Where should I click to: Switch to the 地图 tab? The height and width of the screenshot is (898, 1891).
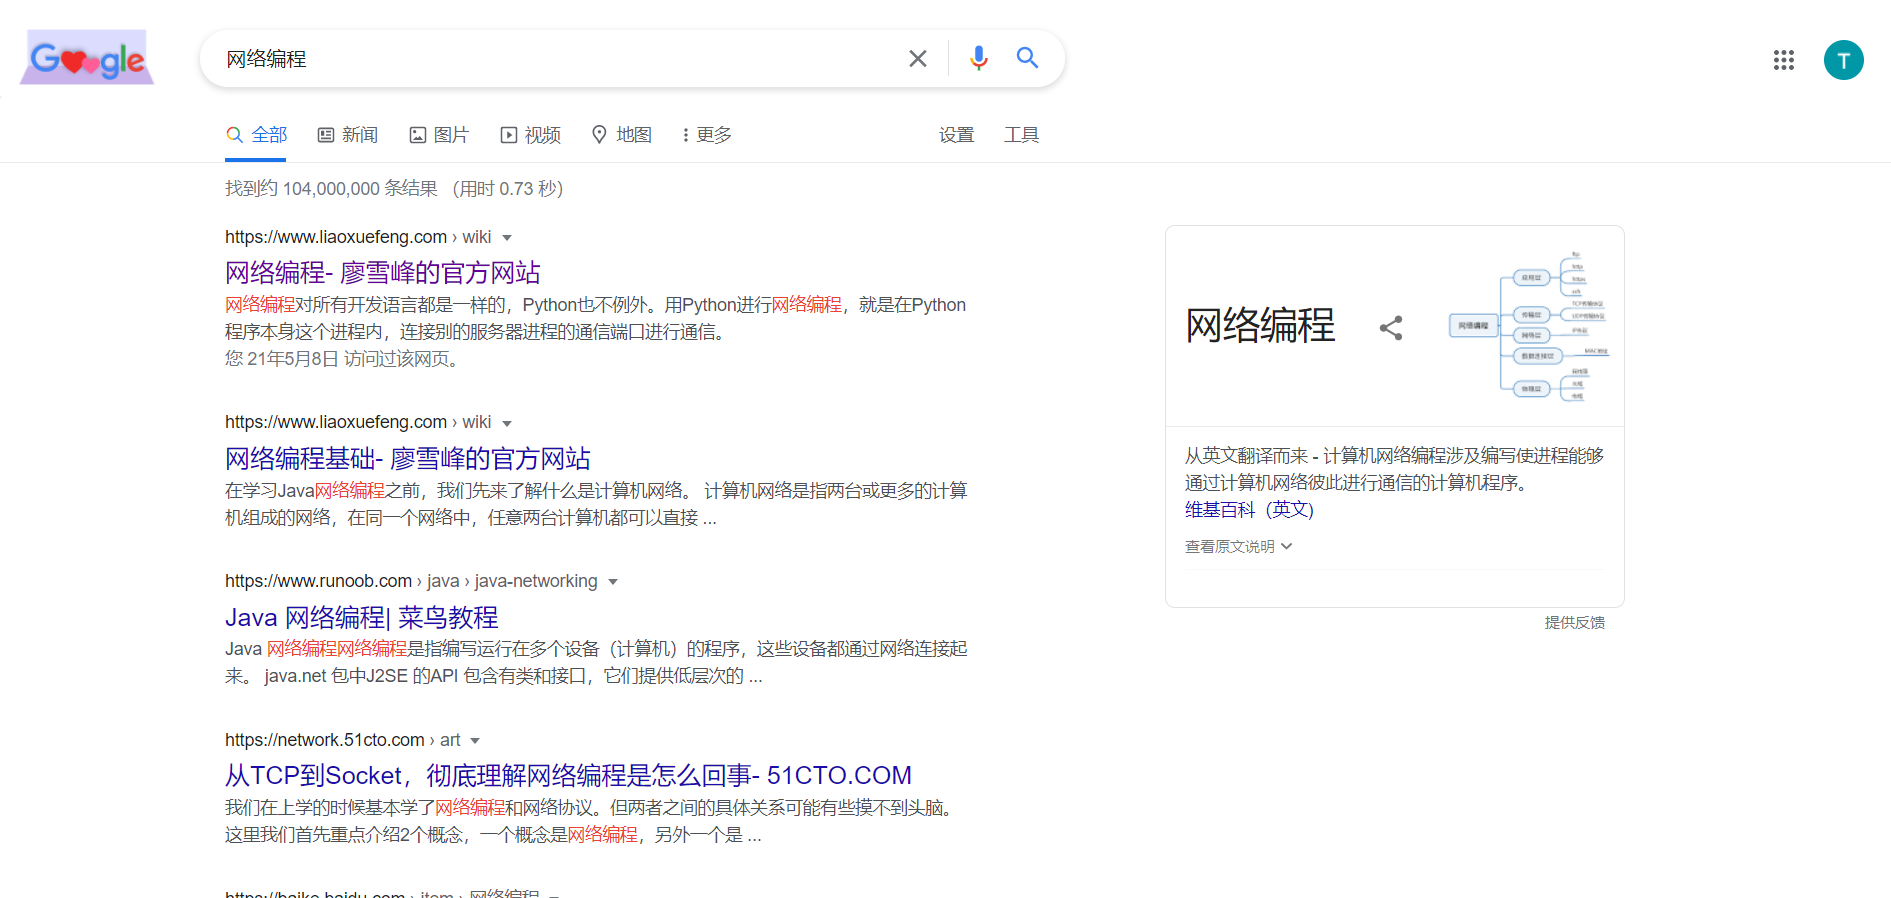[x=622, y=135]
